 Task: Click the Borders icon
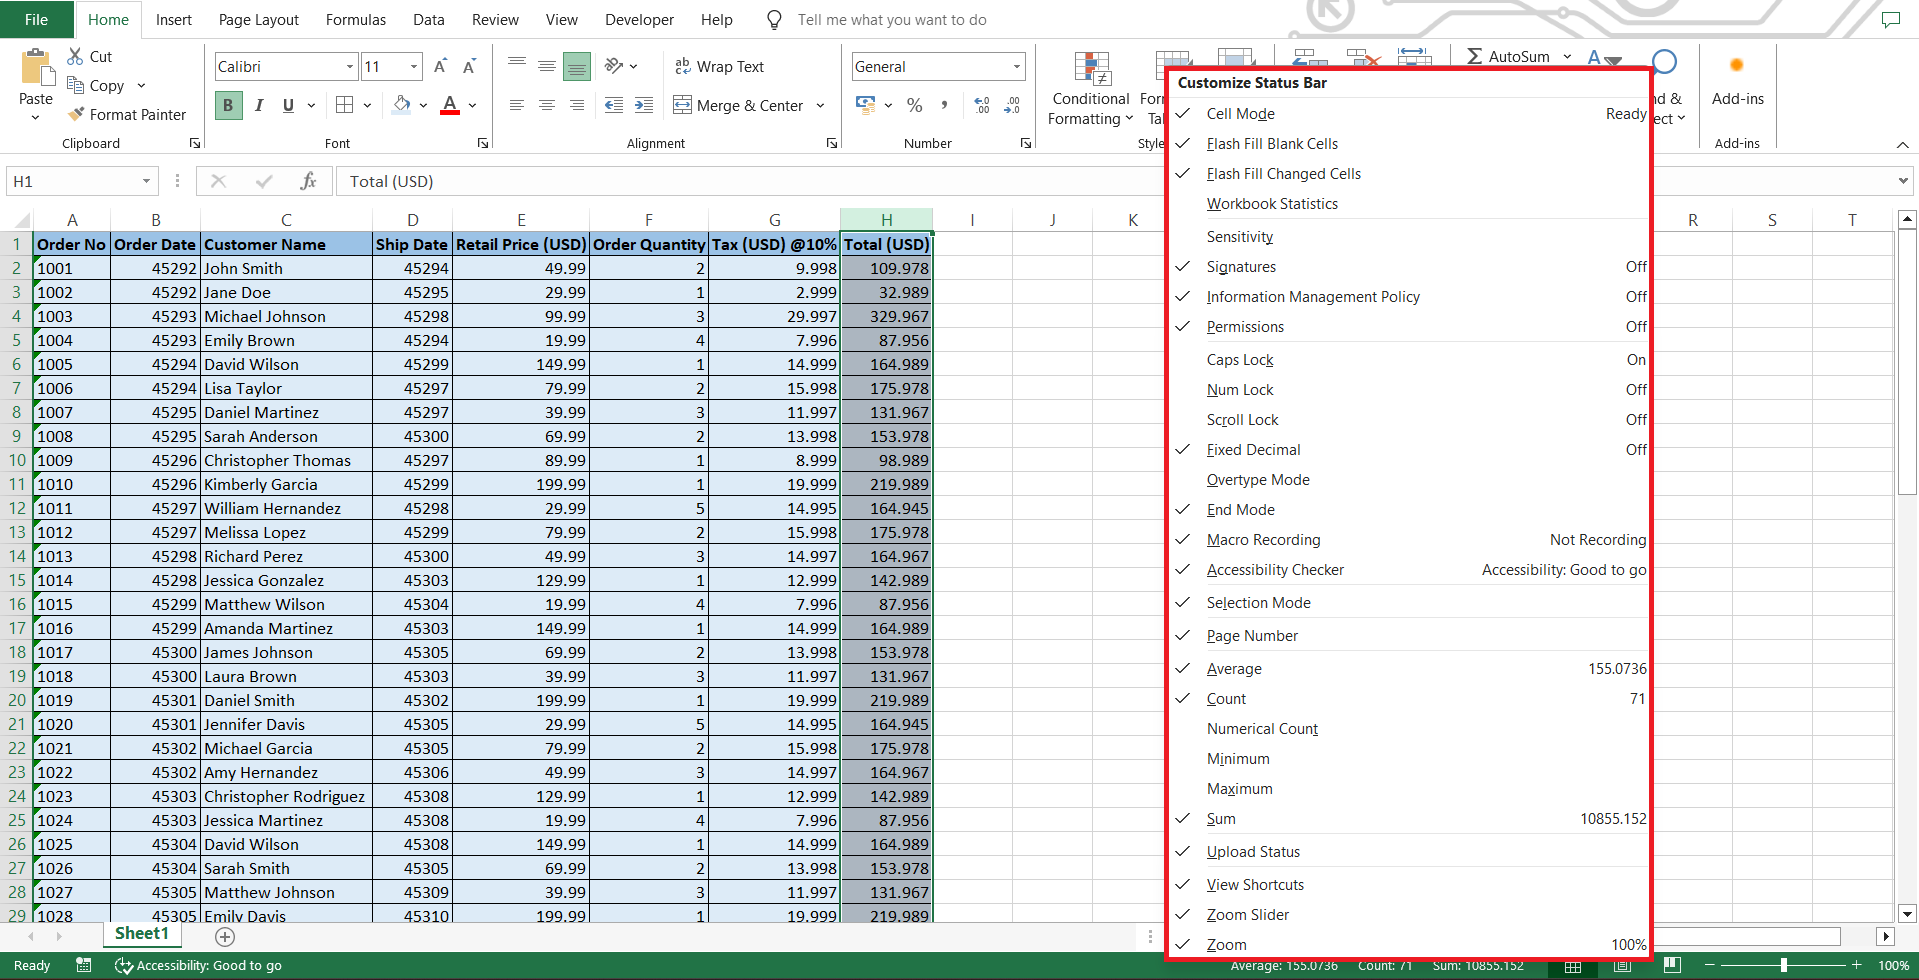[x=345, y=105]
